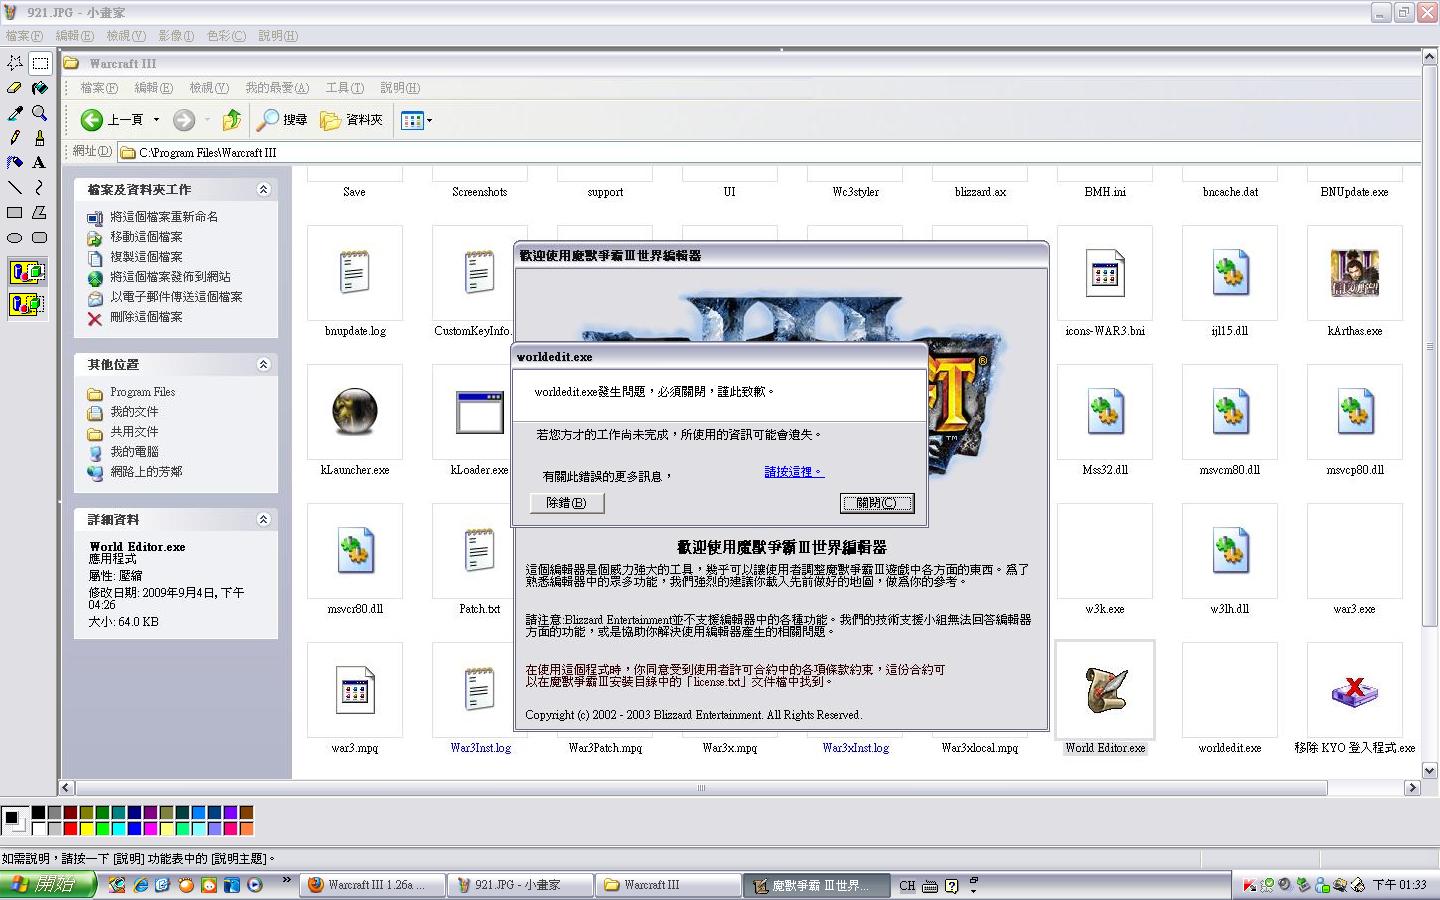Expand the Quick Launch overflow chevron
Viewport: 1440px width, 900px height.
[x=286, y=881]
